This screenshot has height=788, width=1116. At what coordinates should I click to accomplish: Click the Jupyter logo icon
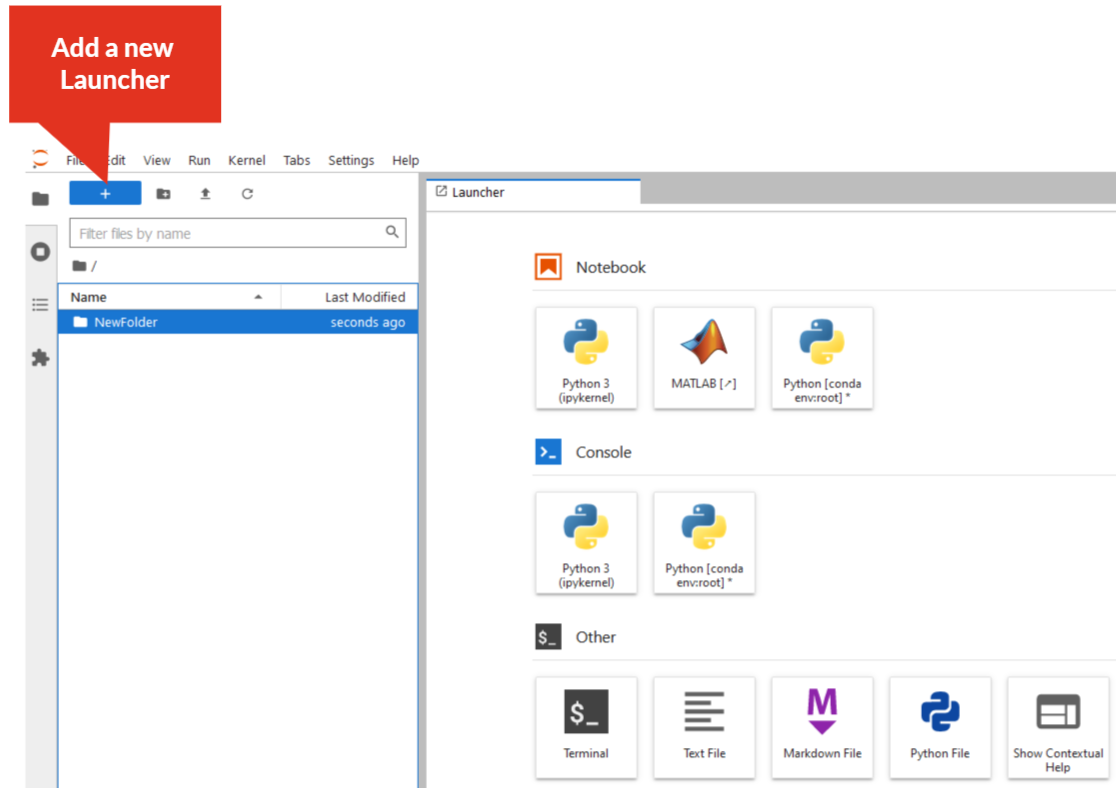(x=41, y=158)
